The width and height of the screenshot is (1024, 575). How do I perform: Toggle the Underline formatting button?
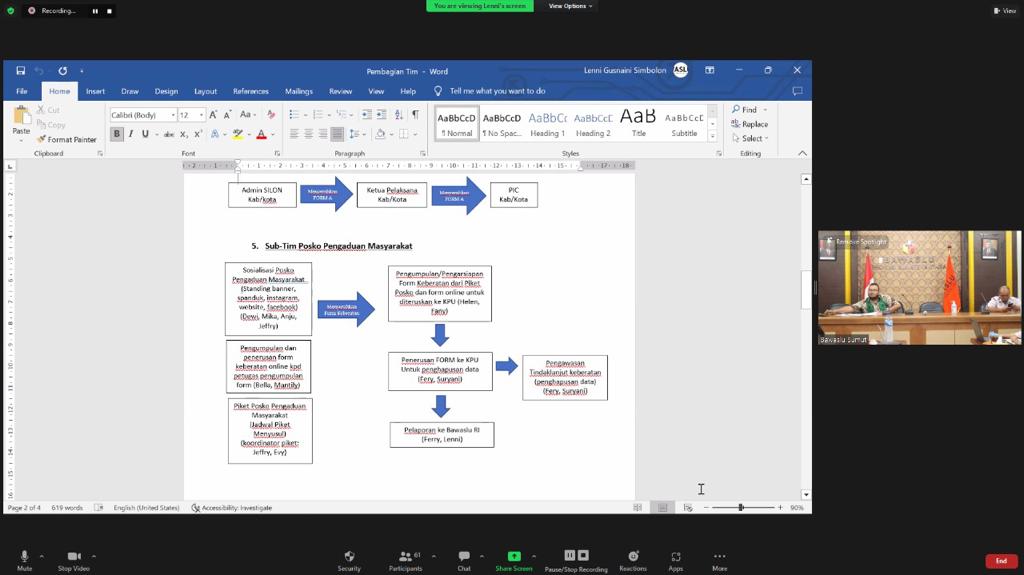coord(145,134)
